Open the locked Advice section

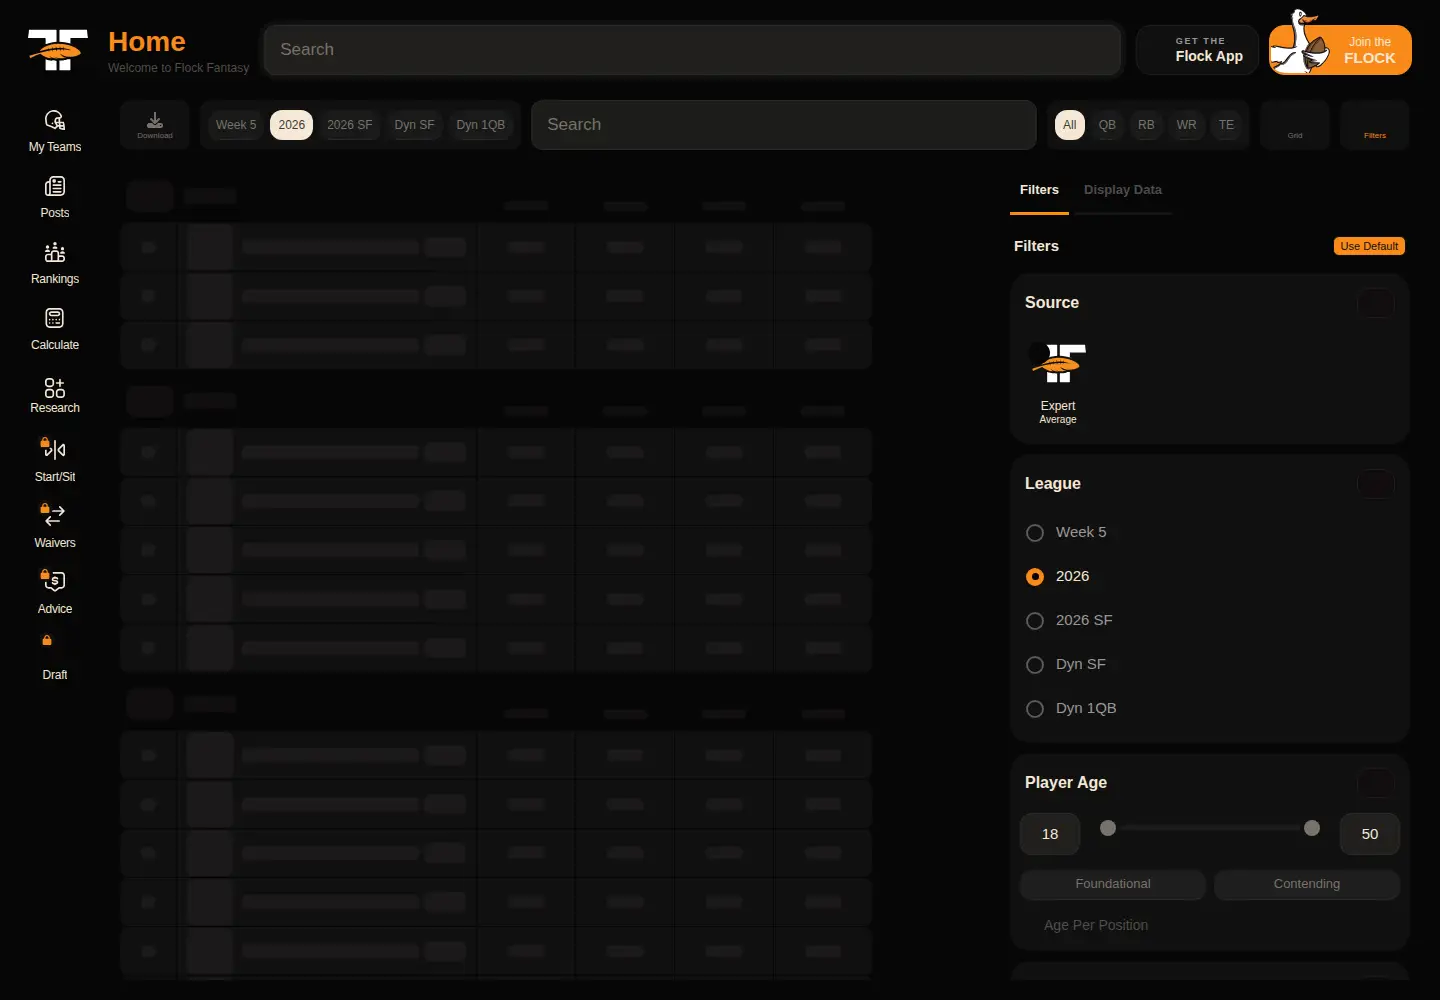point(55,592)
